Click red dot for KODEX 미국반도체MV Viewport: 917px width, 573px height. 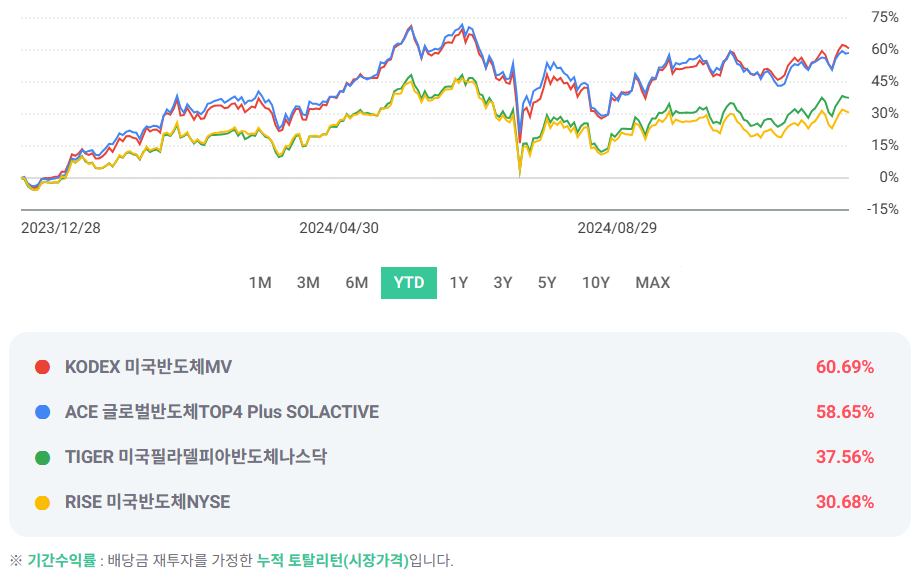point(42,367)
